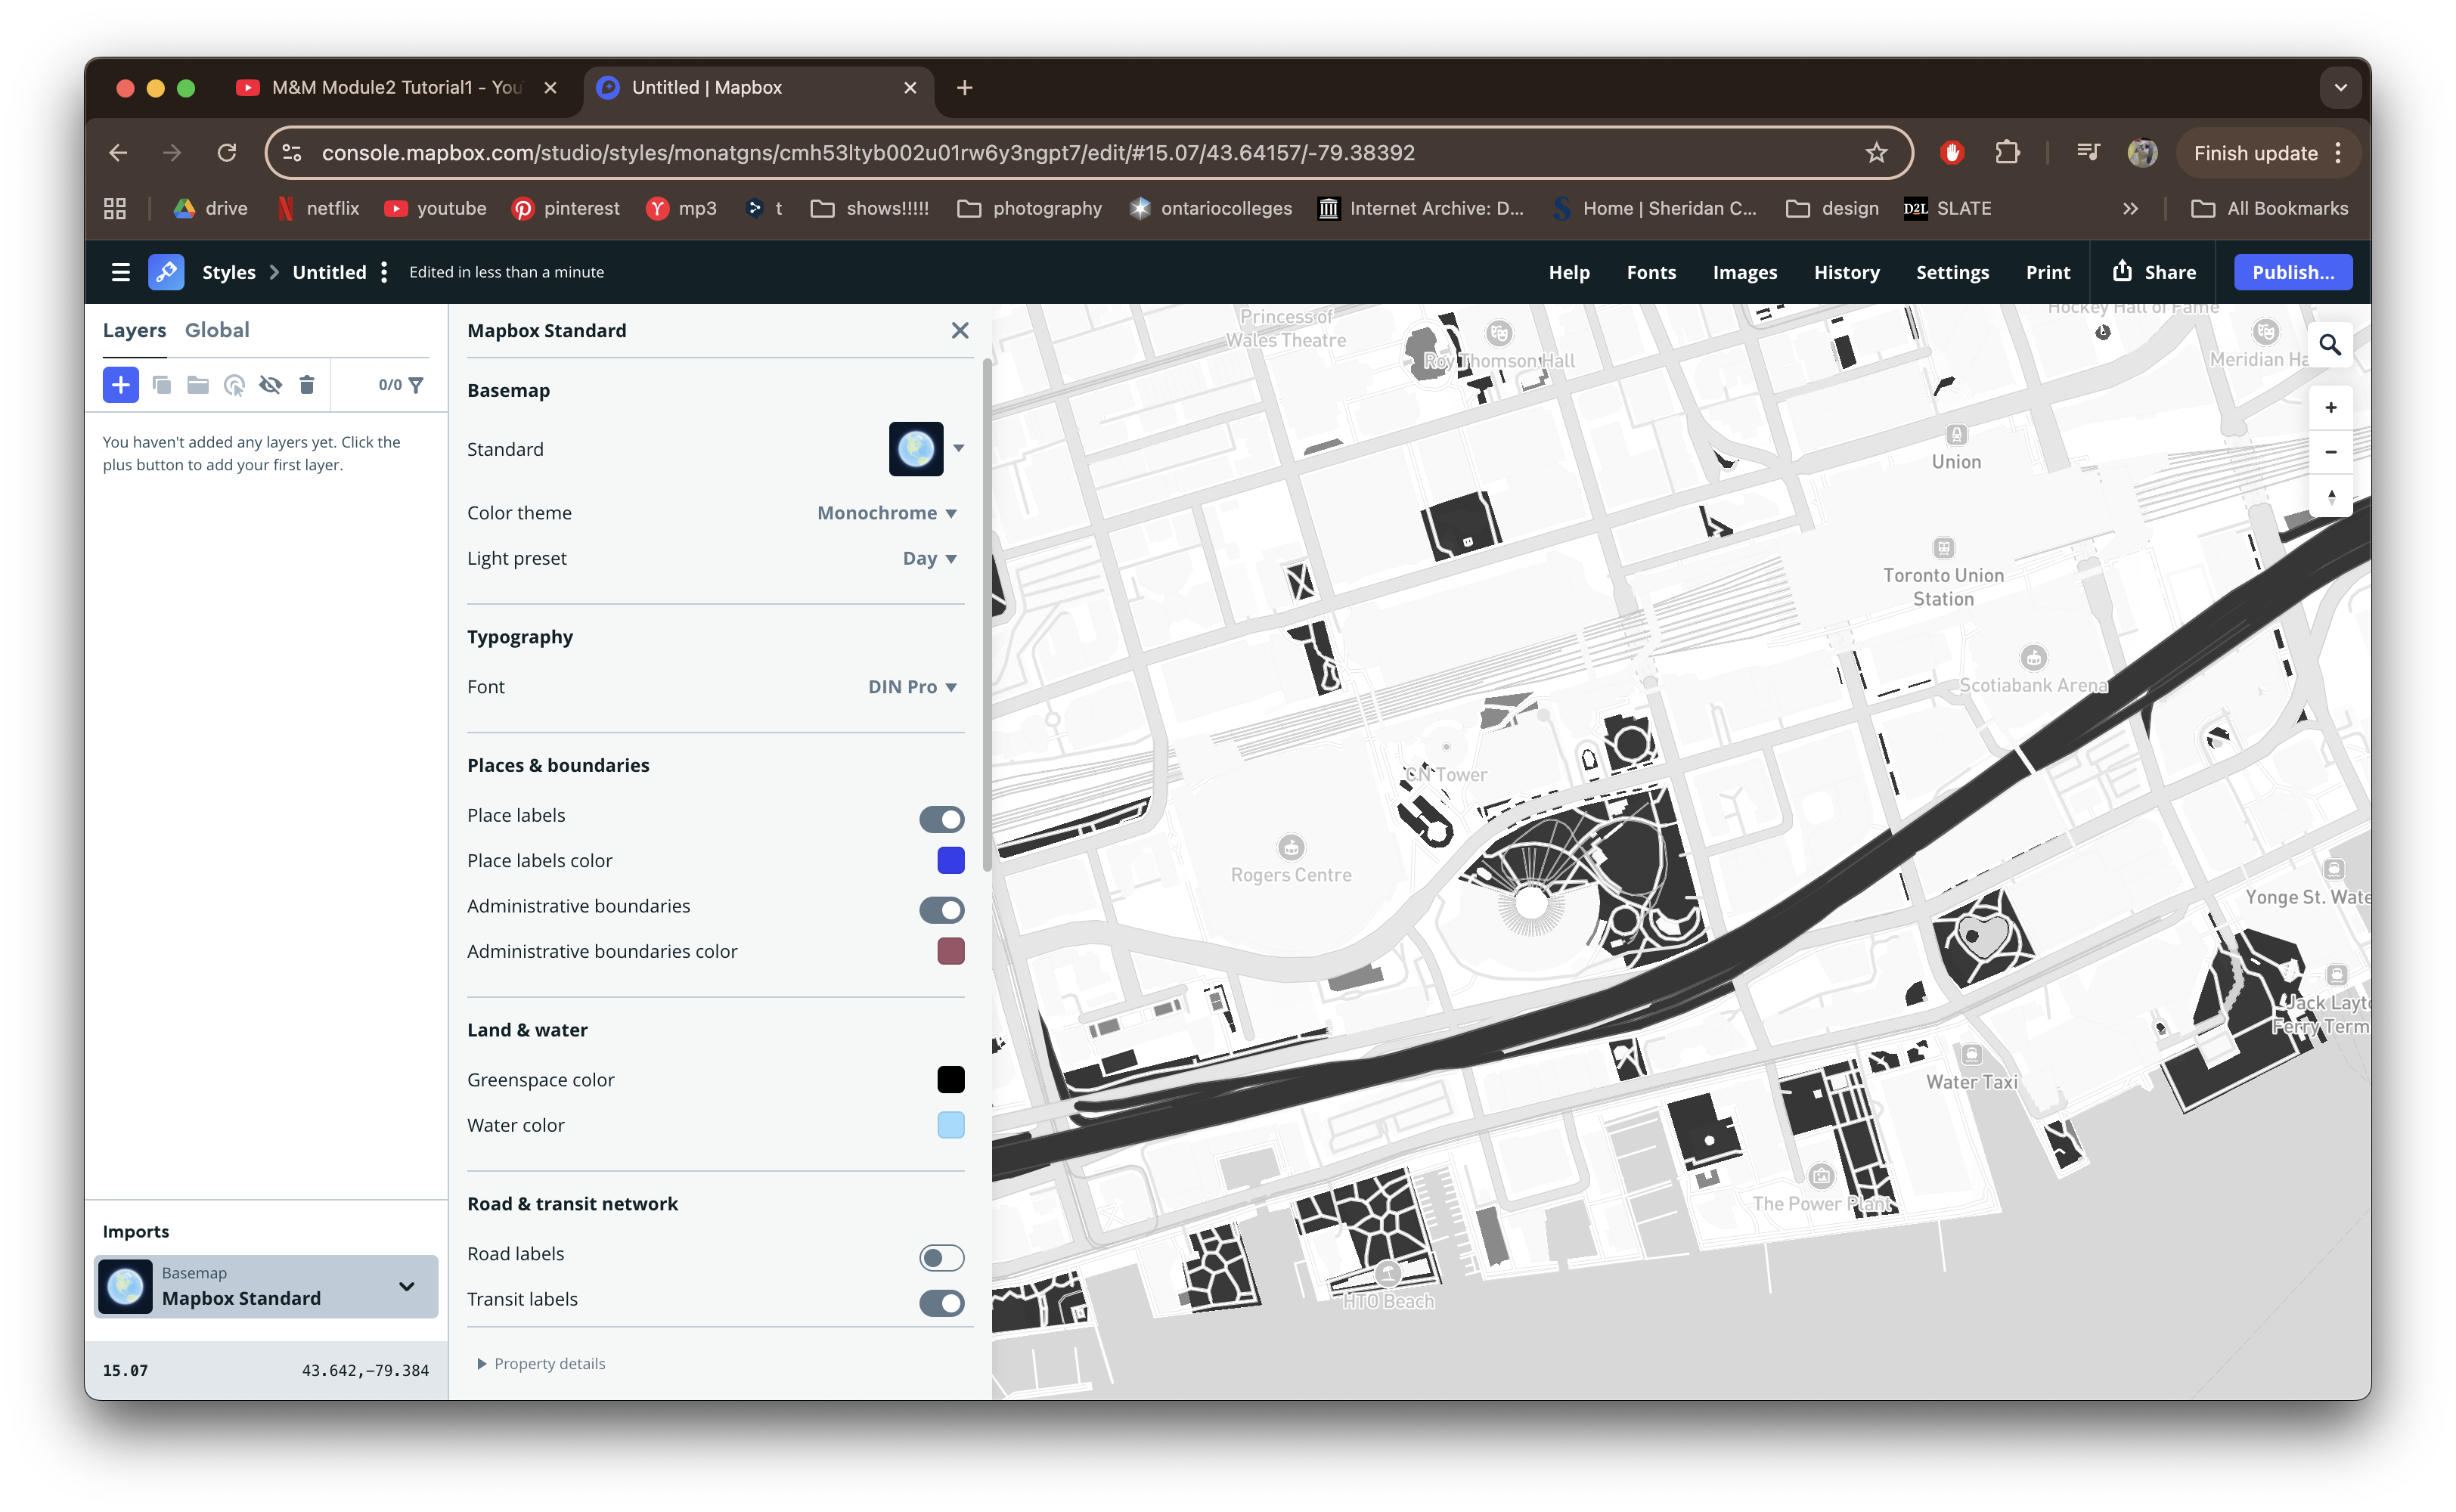Open the Water color swatch

coord(950,1125)
